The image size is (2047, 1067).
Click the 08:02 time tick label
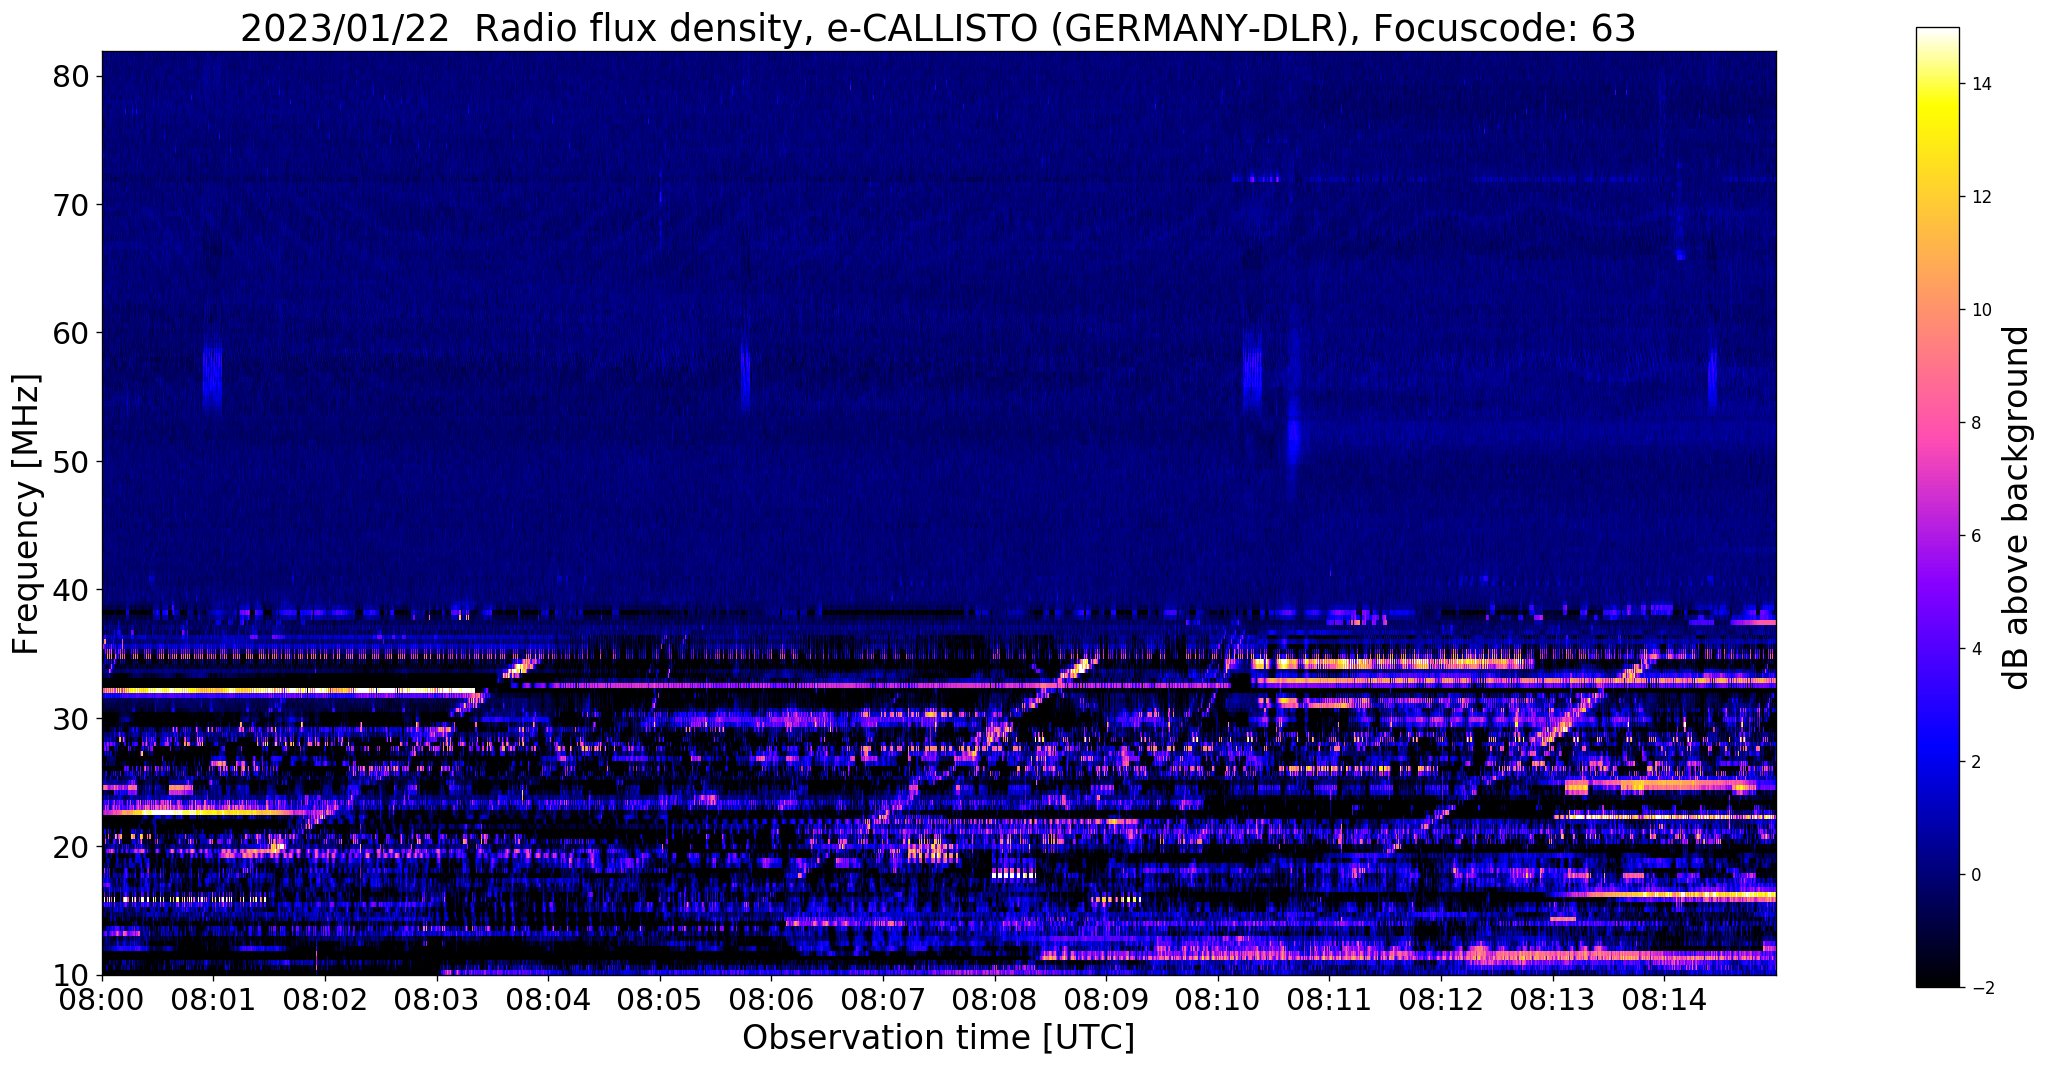[x=325, y=998]
